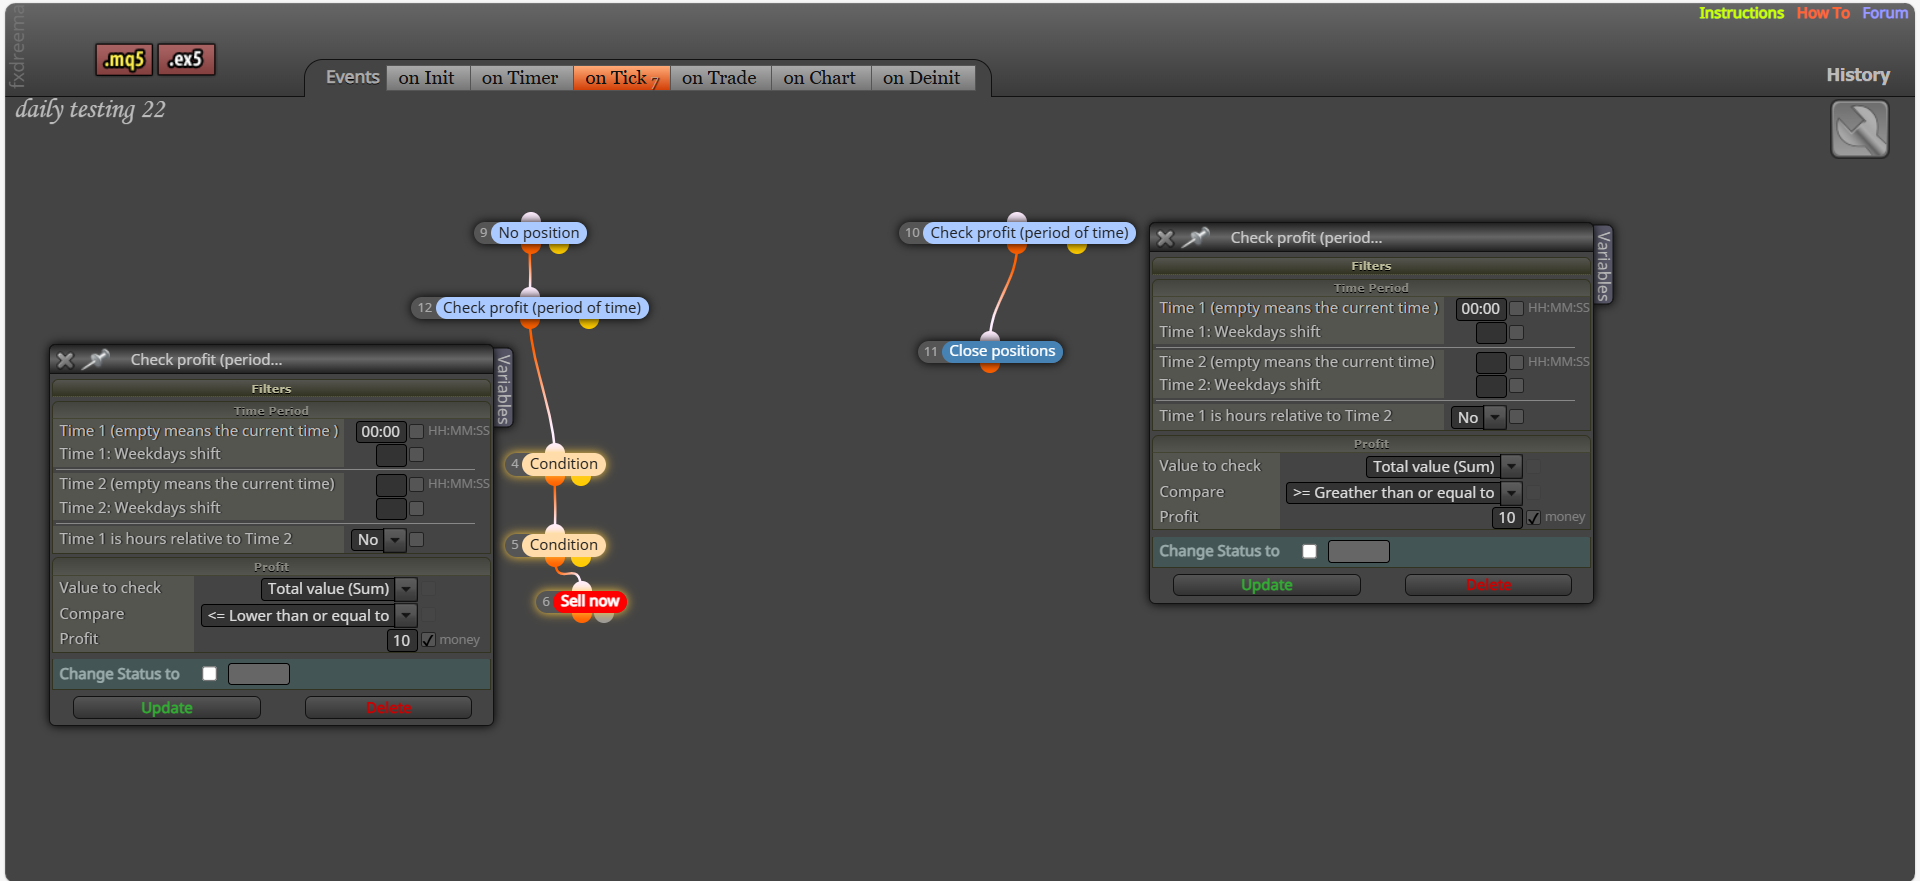Viewport: 1920px width, 881px height.
Task: Open hours relative No dropdown, right panel
Action: pos(1479,417)
